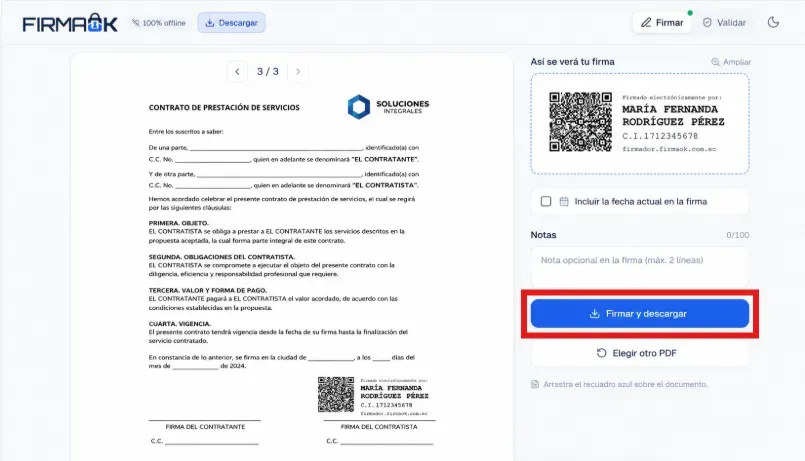This screenshot has height=461, width=805.
Task: Click the 'Notas' label
Action: coord(543,235)
